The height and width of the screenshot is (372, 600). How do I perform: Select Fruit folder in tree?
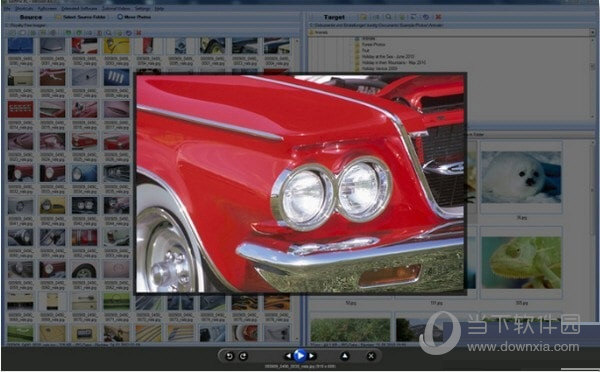[x=366, y=50]
